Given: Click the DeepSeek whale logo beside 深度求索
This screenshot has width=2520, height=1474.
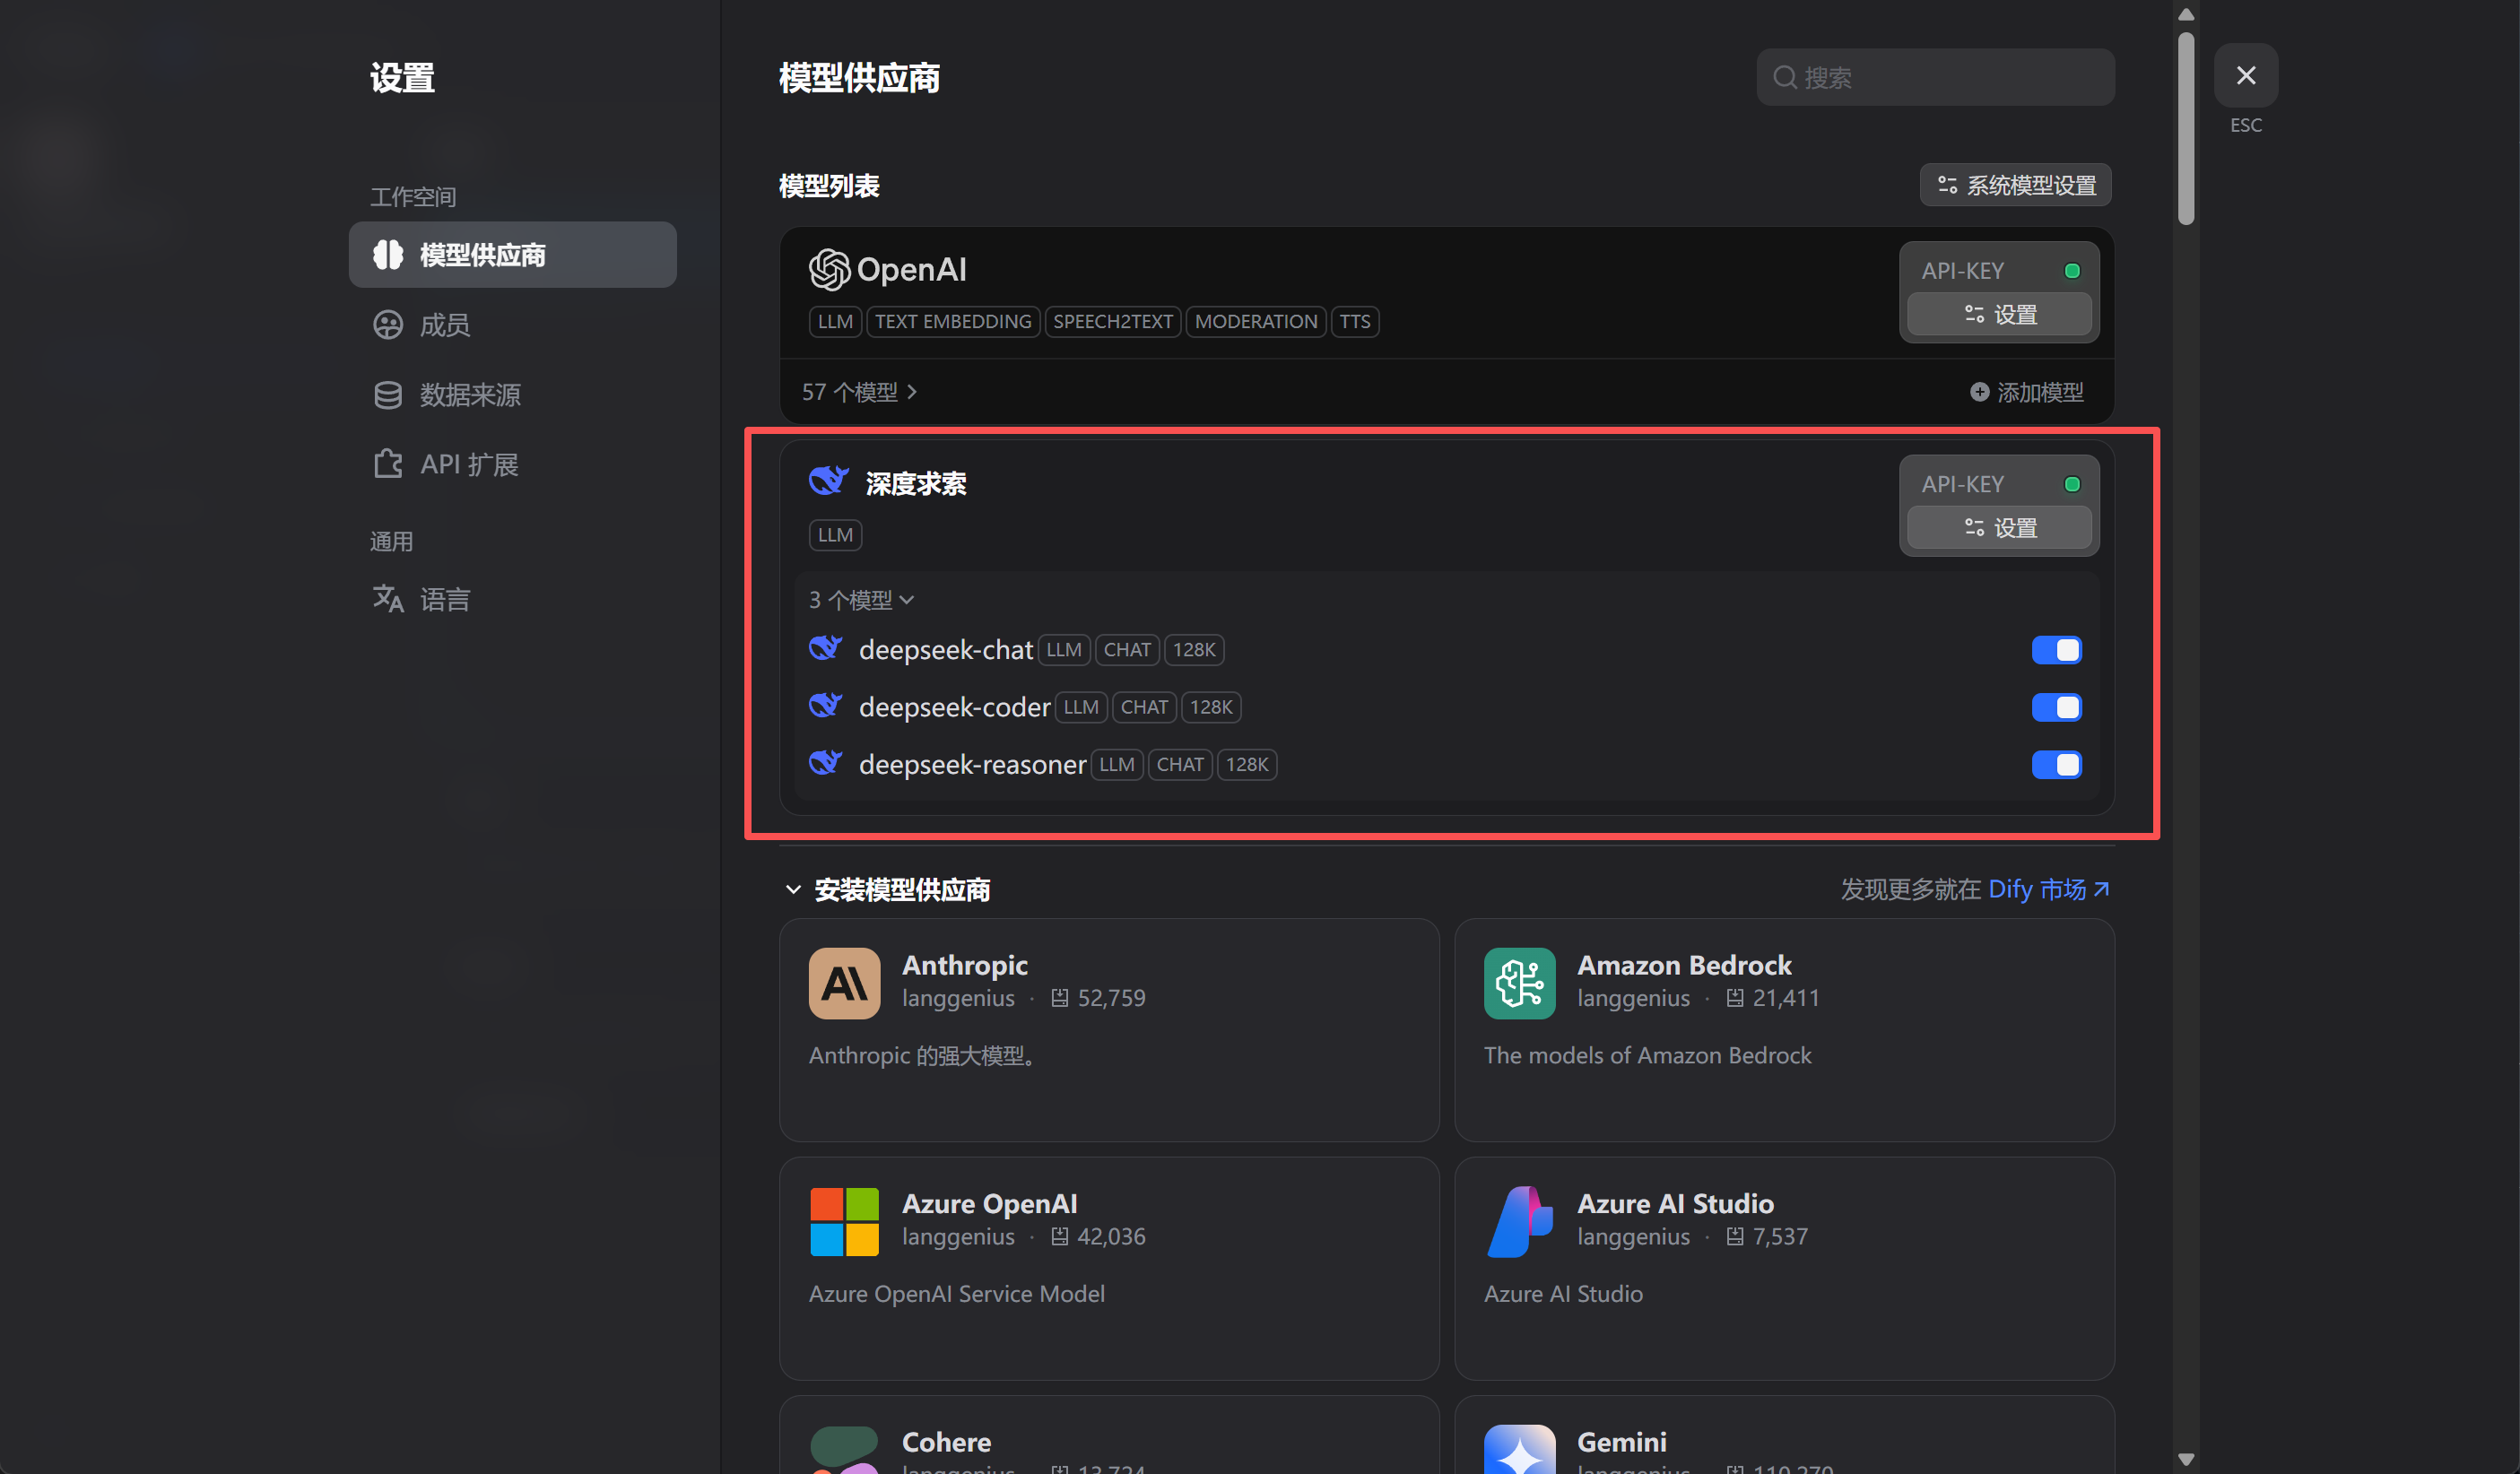Looking at the screenshot, I should [829, 481].
